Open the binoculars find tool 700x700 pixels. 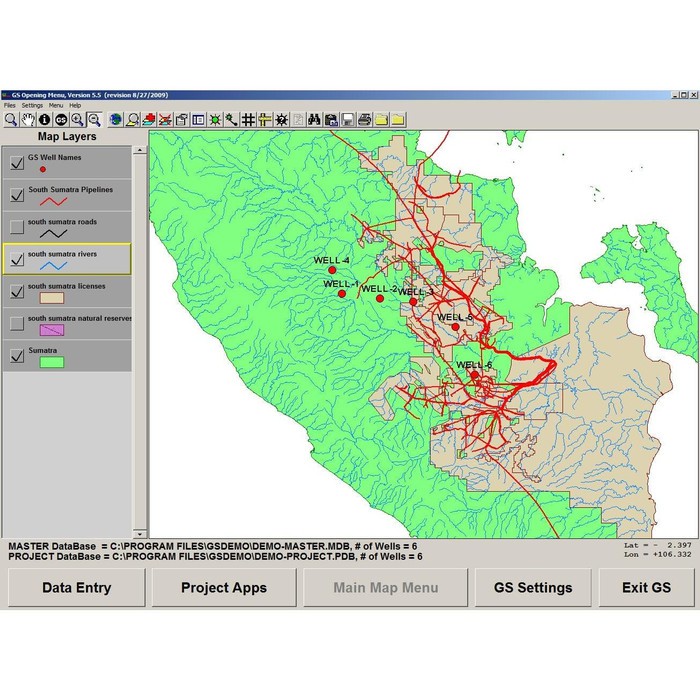313,120
